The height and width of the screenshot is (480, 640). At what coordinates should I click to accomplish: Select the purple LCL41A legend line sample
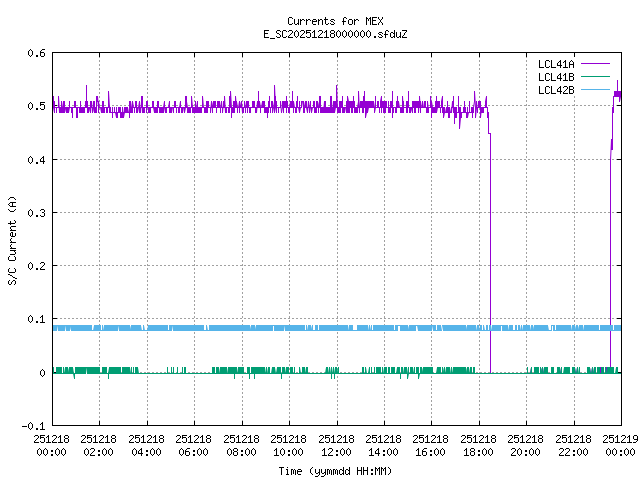tap(594, 64)
